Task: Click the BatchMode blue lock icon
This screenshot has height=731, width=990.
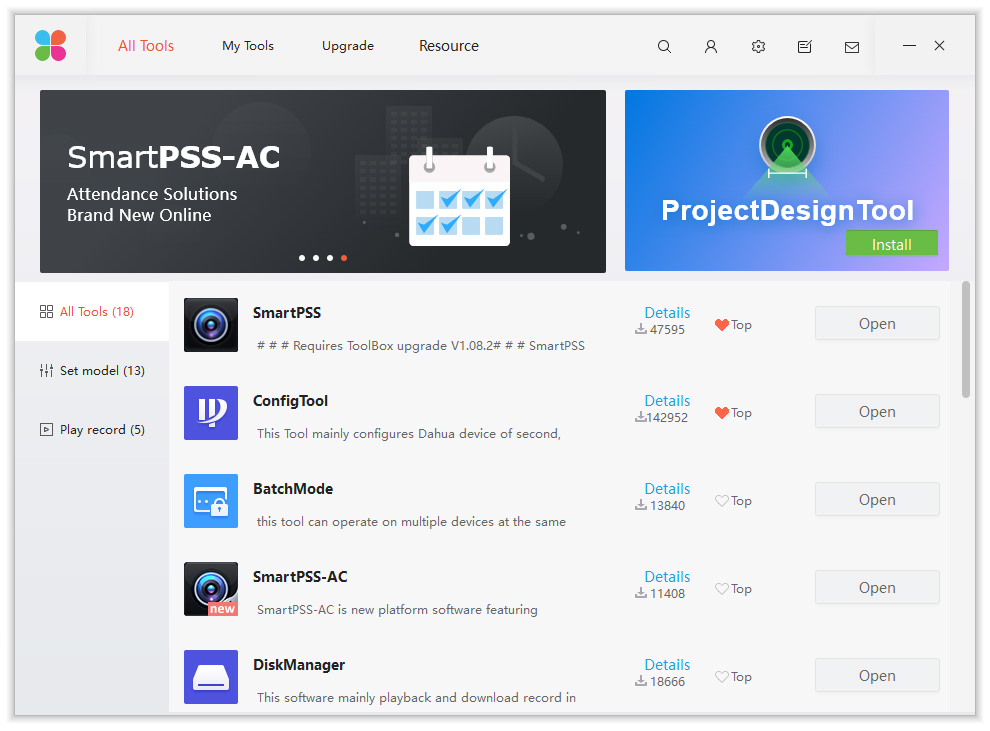Action: [211, 501]
